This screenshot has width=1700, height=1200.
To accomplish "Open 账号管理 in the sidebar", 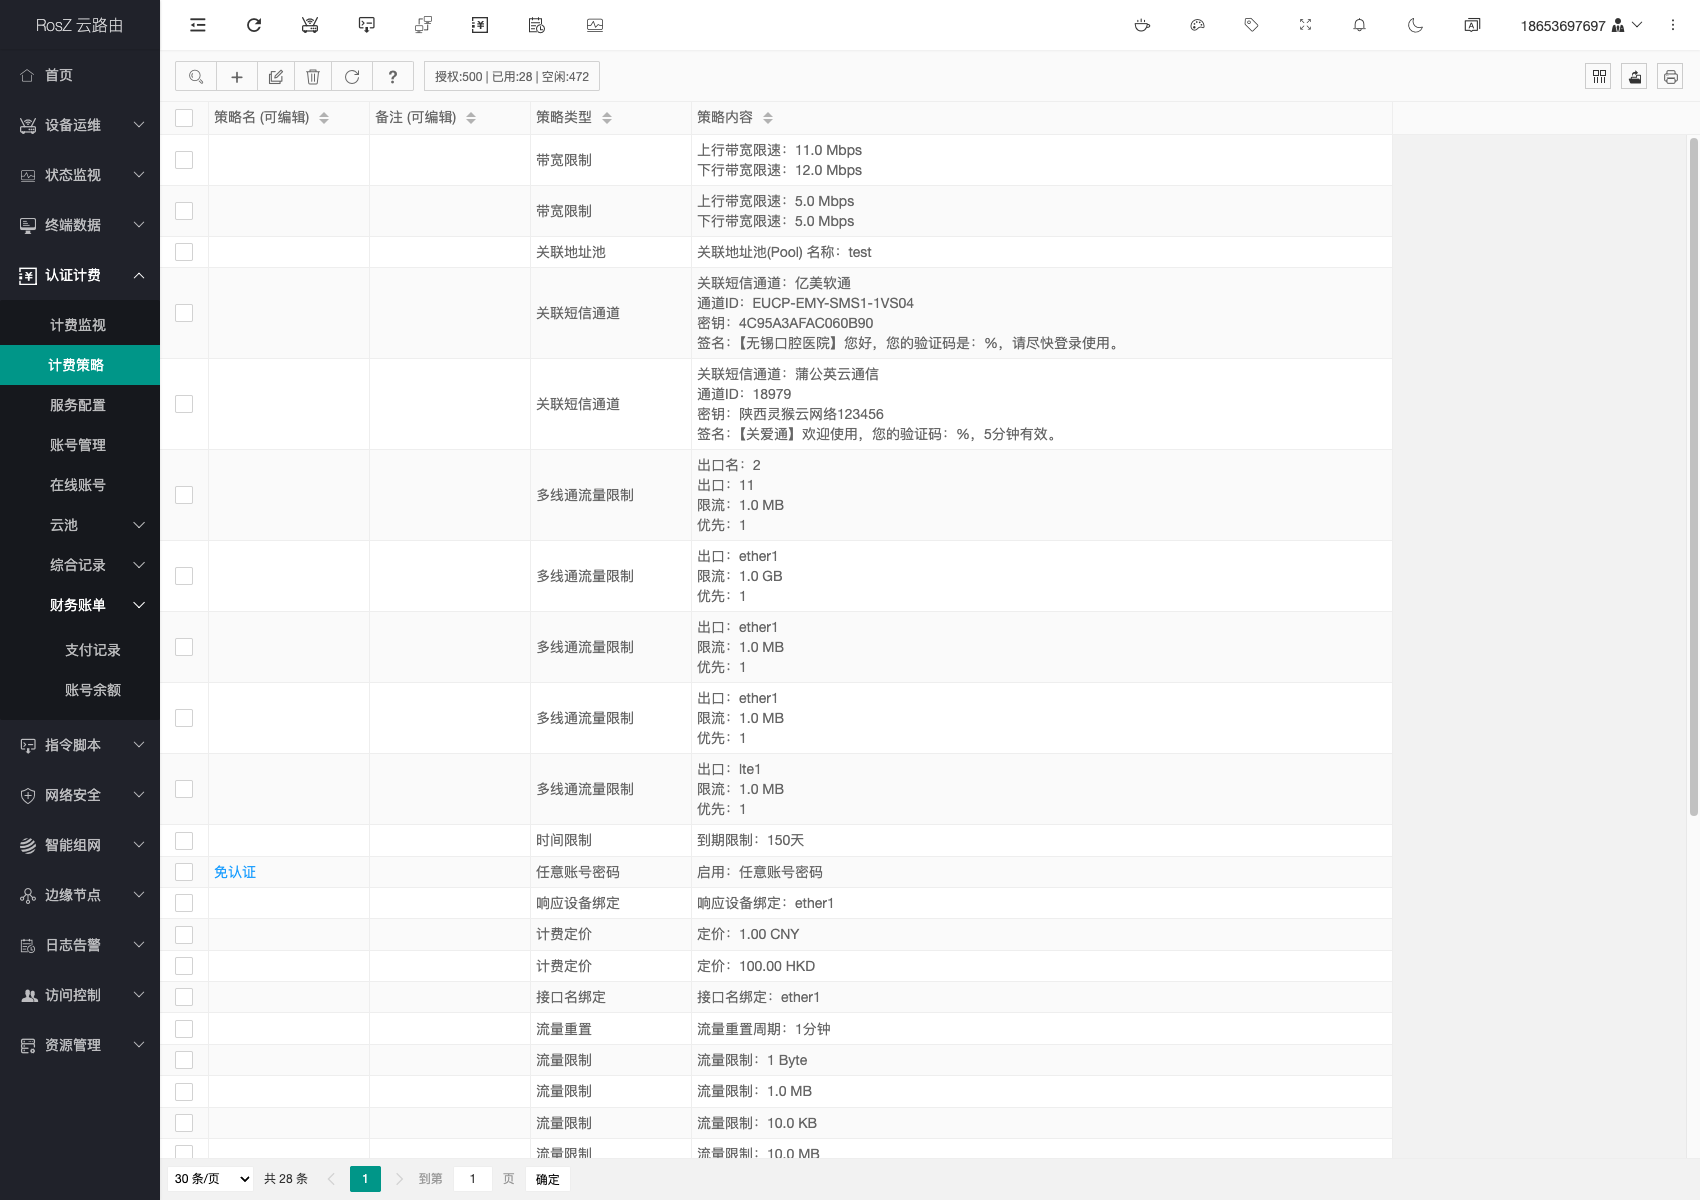I will [x=78, y=445].
